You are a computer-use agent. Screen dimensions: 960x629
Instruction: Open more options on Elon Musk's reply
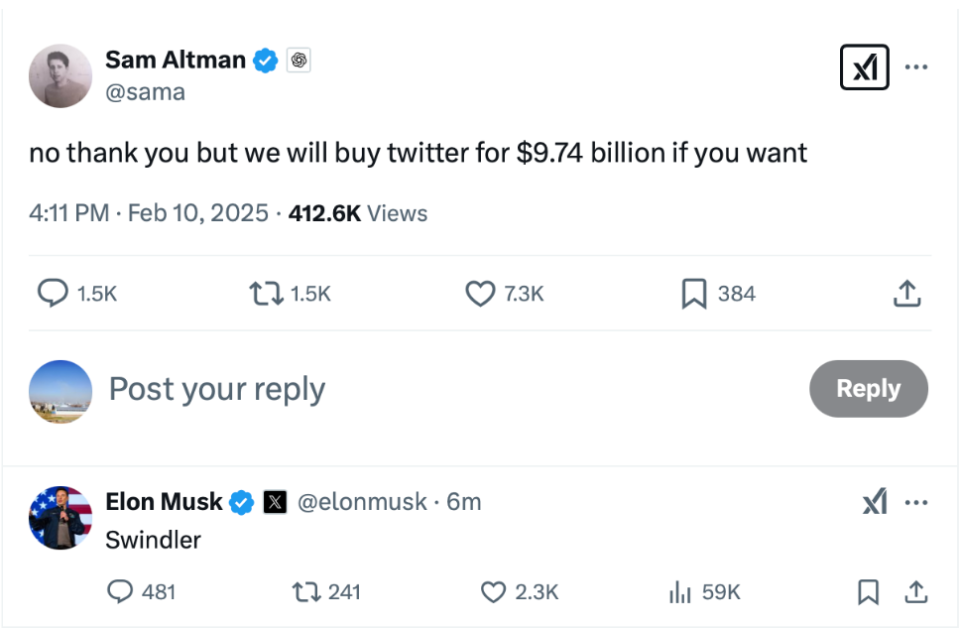(x=916, y=503)
